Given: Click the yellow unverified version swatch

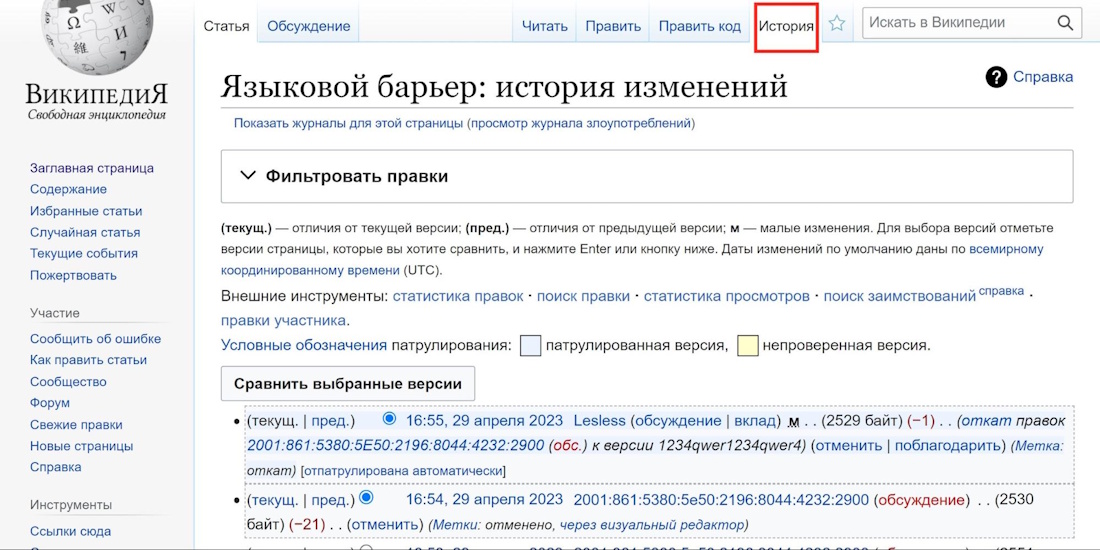Looking at the screenshot, I should coord(747,346).
